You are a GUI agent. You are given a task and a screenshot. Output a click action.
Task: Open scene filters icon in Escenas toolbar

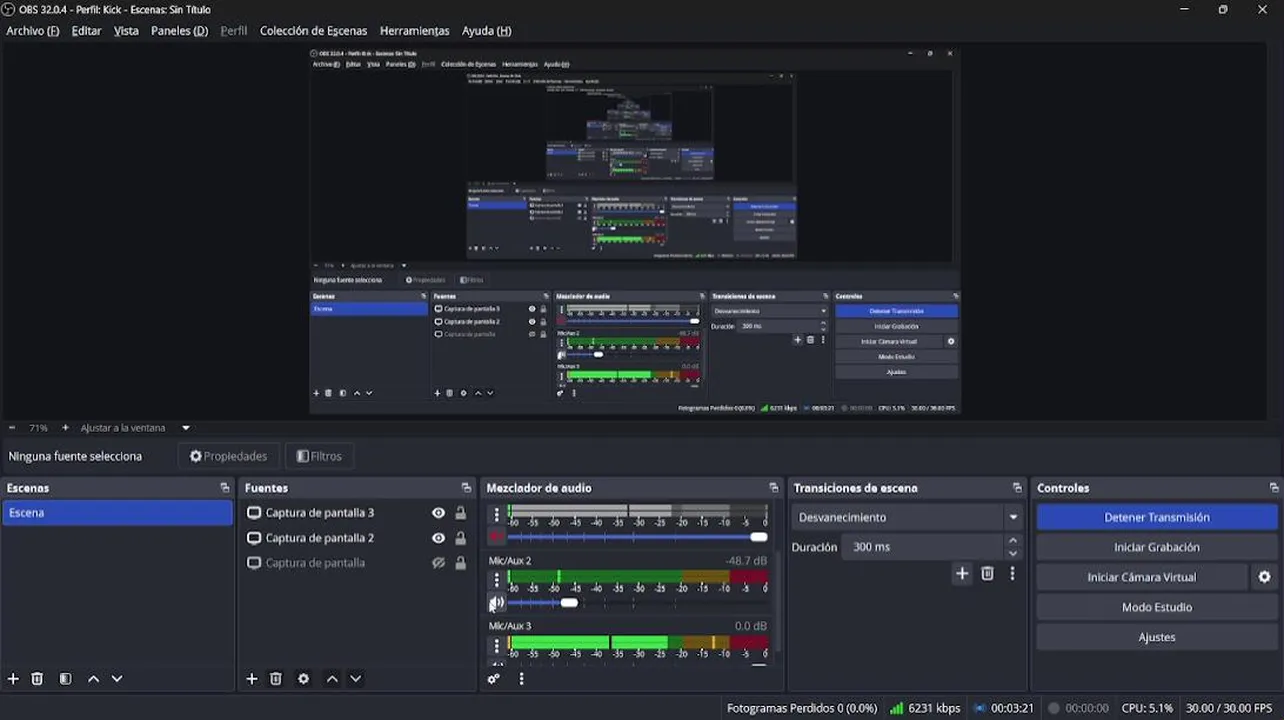click(65, 678)
